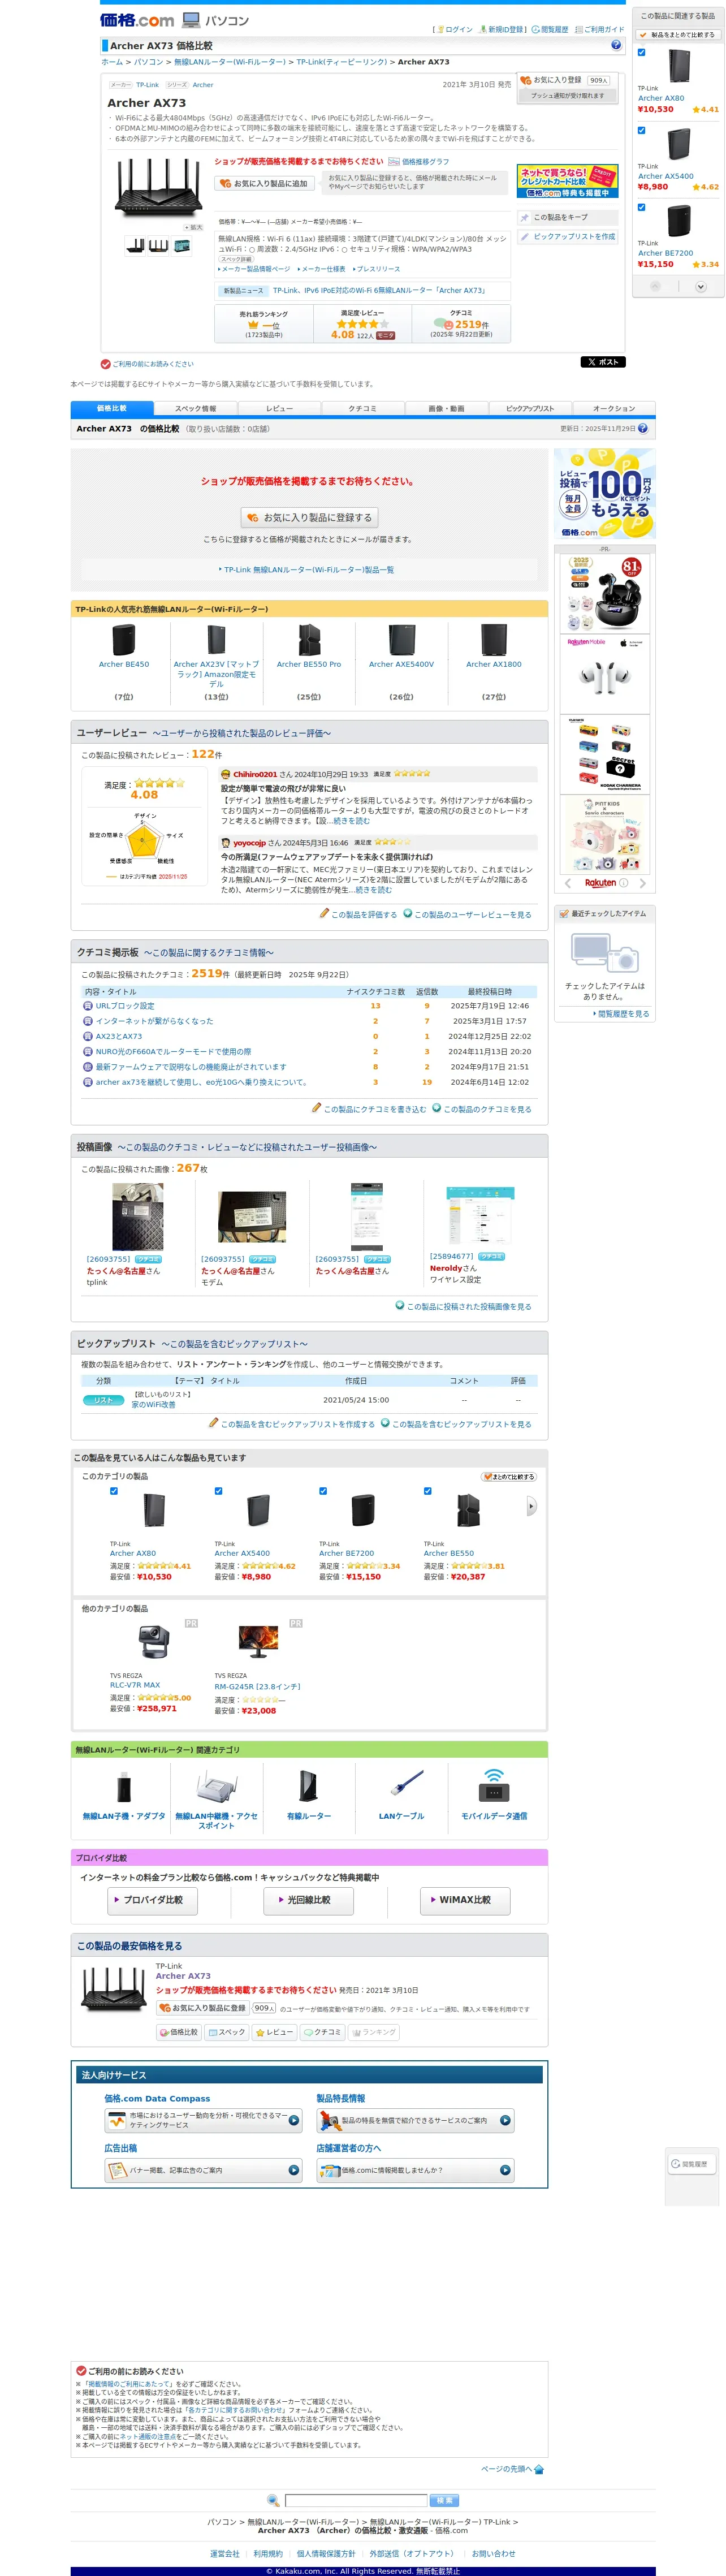Image resolution: width=726 pixels, height=2576 pixels.
Task: Click the second small router thumbnail below main image
Action: pyautogui.click(x=158, y=245)
